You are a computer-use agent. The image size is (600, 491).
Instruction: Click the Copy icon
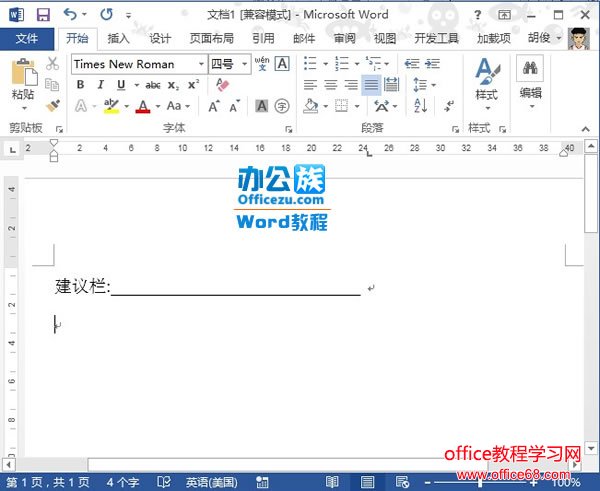(x=52, y=85)
